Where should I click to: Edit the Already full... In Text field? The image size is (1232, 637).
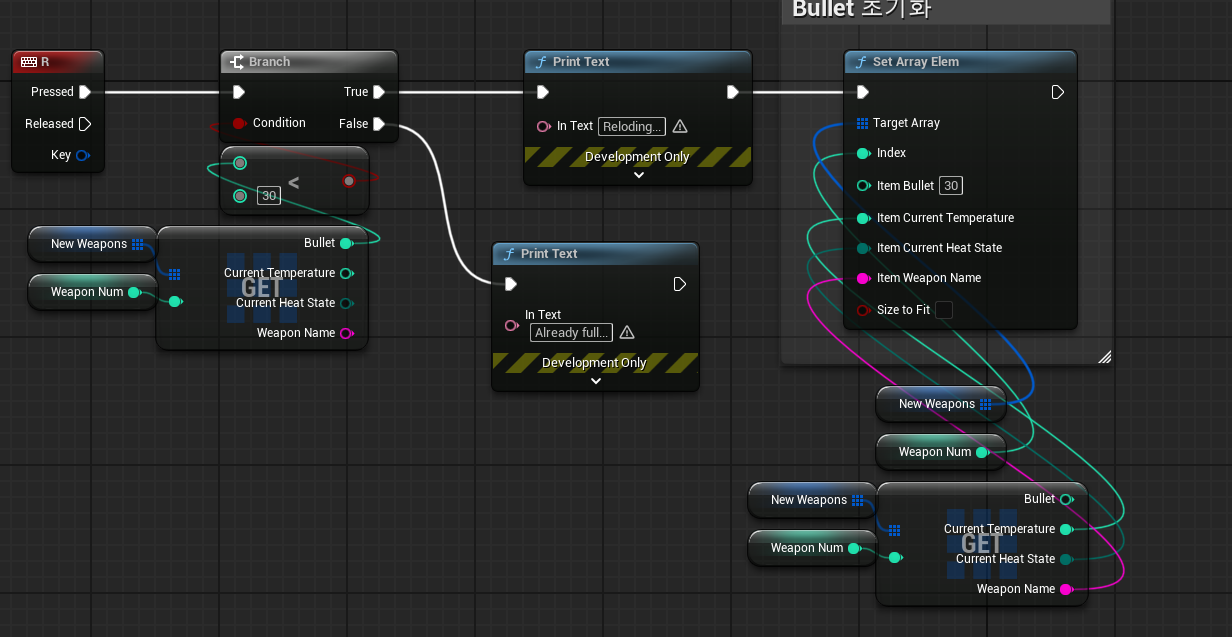(x=572, y=332)
